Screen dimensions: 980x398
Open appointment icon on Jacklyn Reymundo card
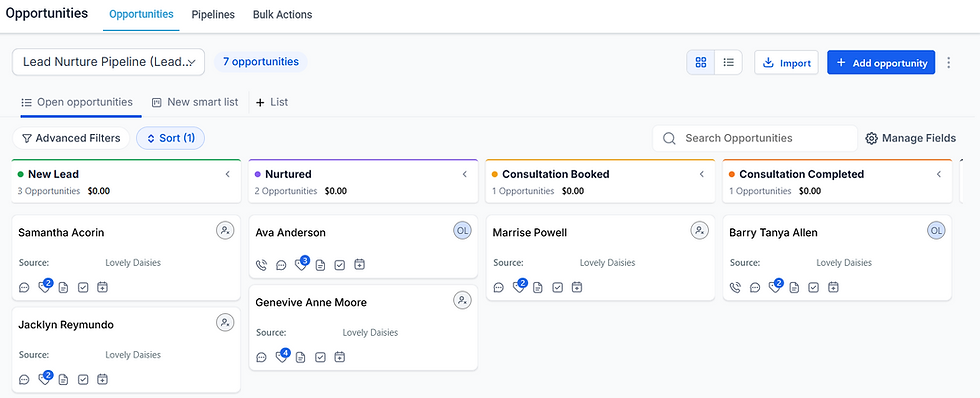click(102, 379)
